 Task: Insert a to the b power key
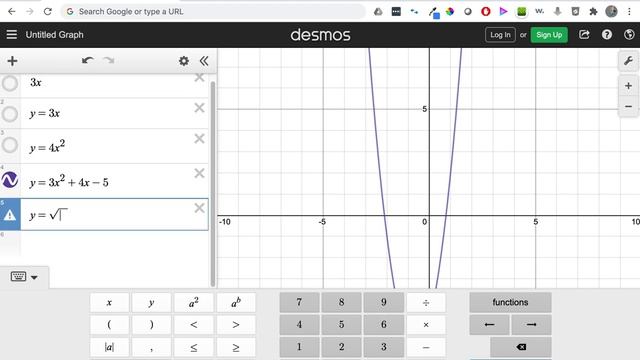click(236, 302)
